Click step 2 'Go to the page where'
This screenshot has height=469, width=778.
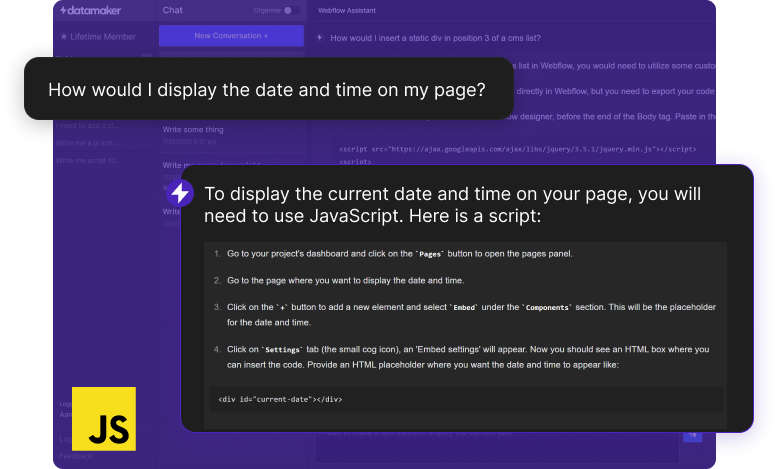point(345,280)
